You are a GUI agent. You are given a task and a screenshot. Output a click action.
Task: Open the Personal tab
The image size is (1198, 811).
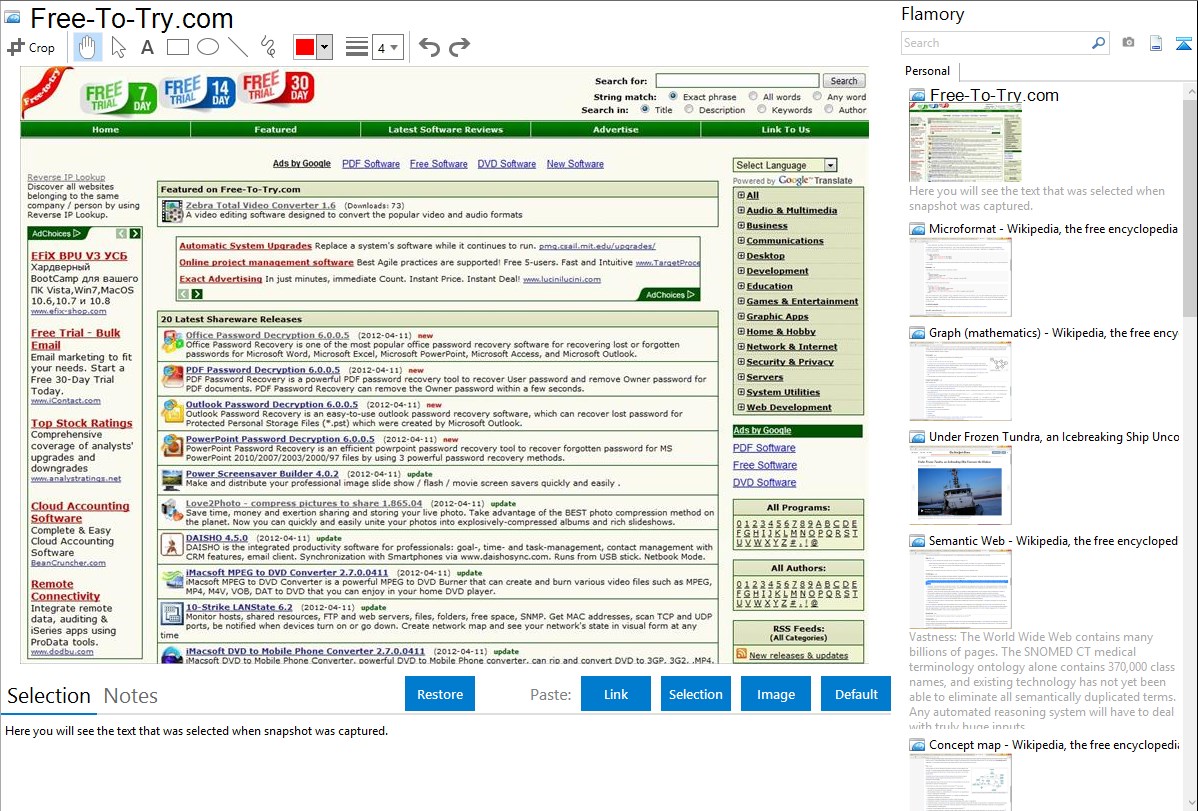[927, 71]
